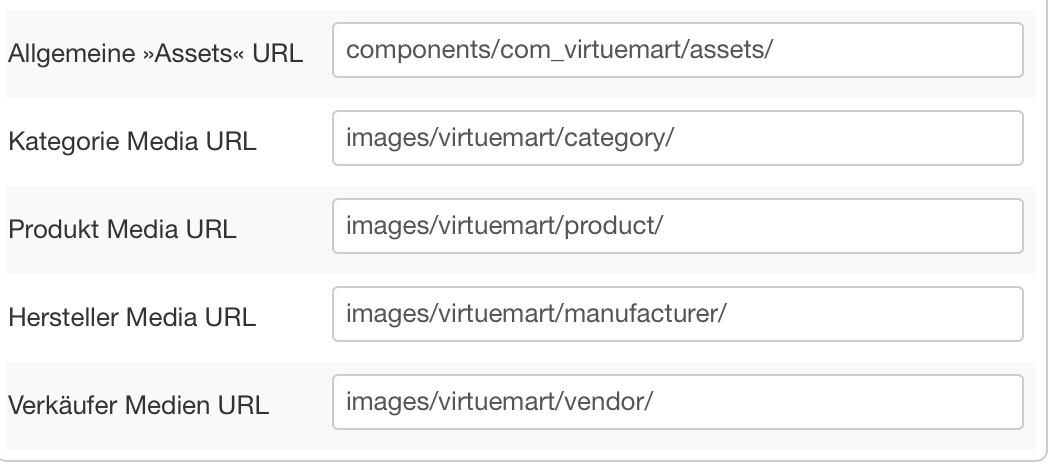The image size is (1050, 464).
Task: Activate the Verkäufer Medien URL input box
Action: click(x=677, y=402)
